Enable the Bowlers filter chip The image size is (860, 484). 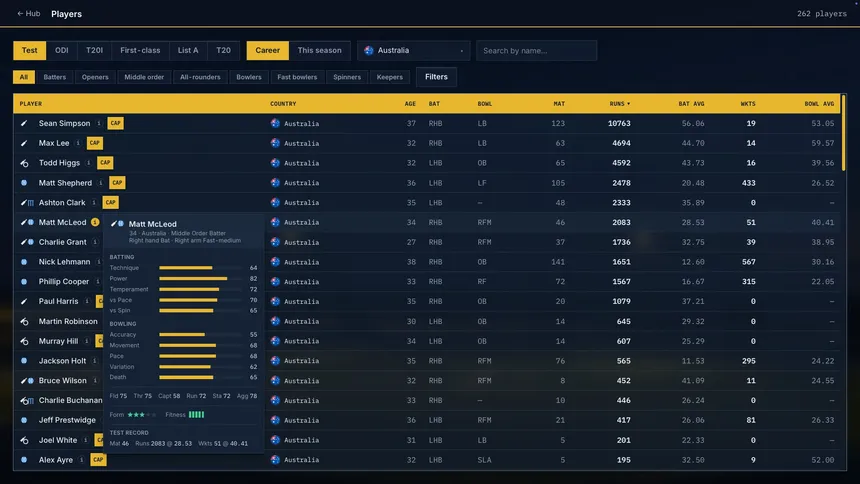click(248, 77)
